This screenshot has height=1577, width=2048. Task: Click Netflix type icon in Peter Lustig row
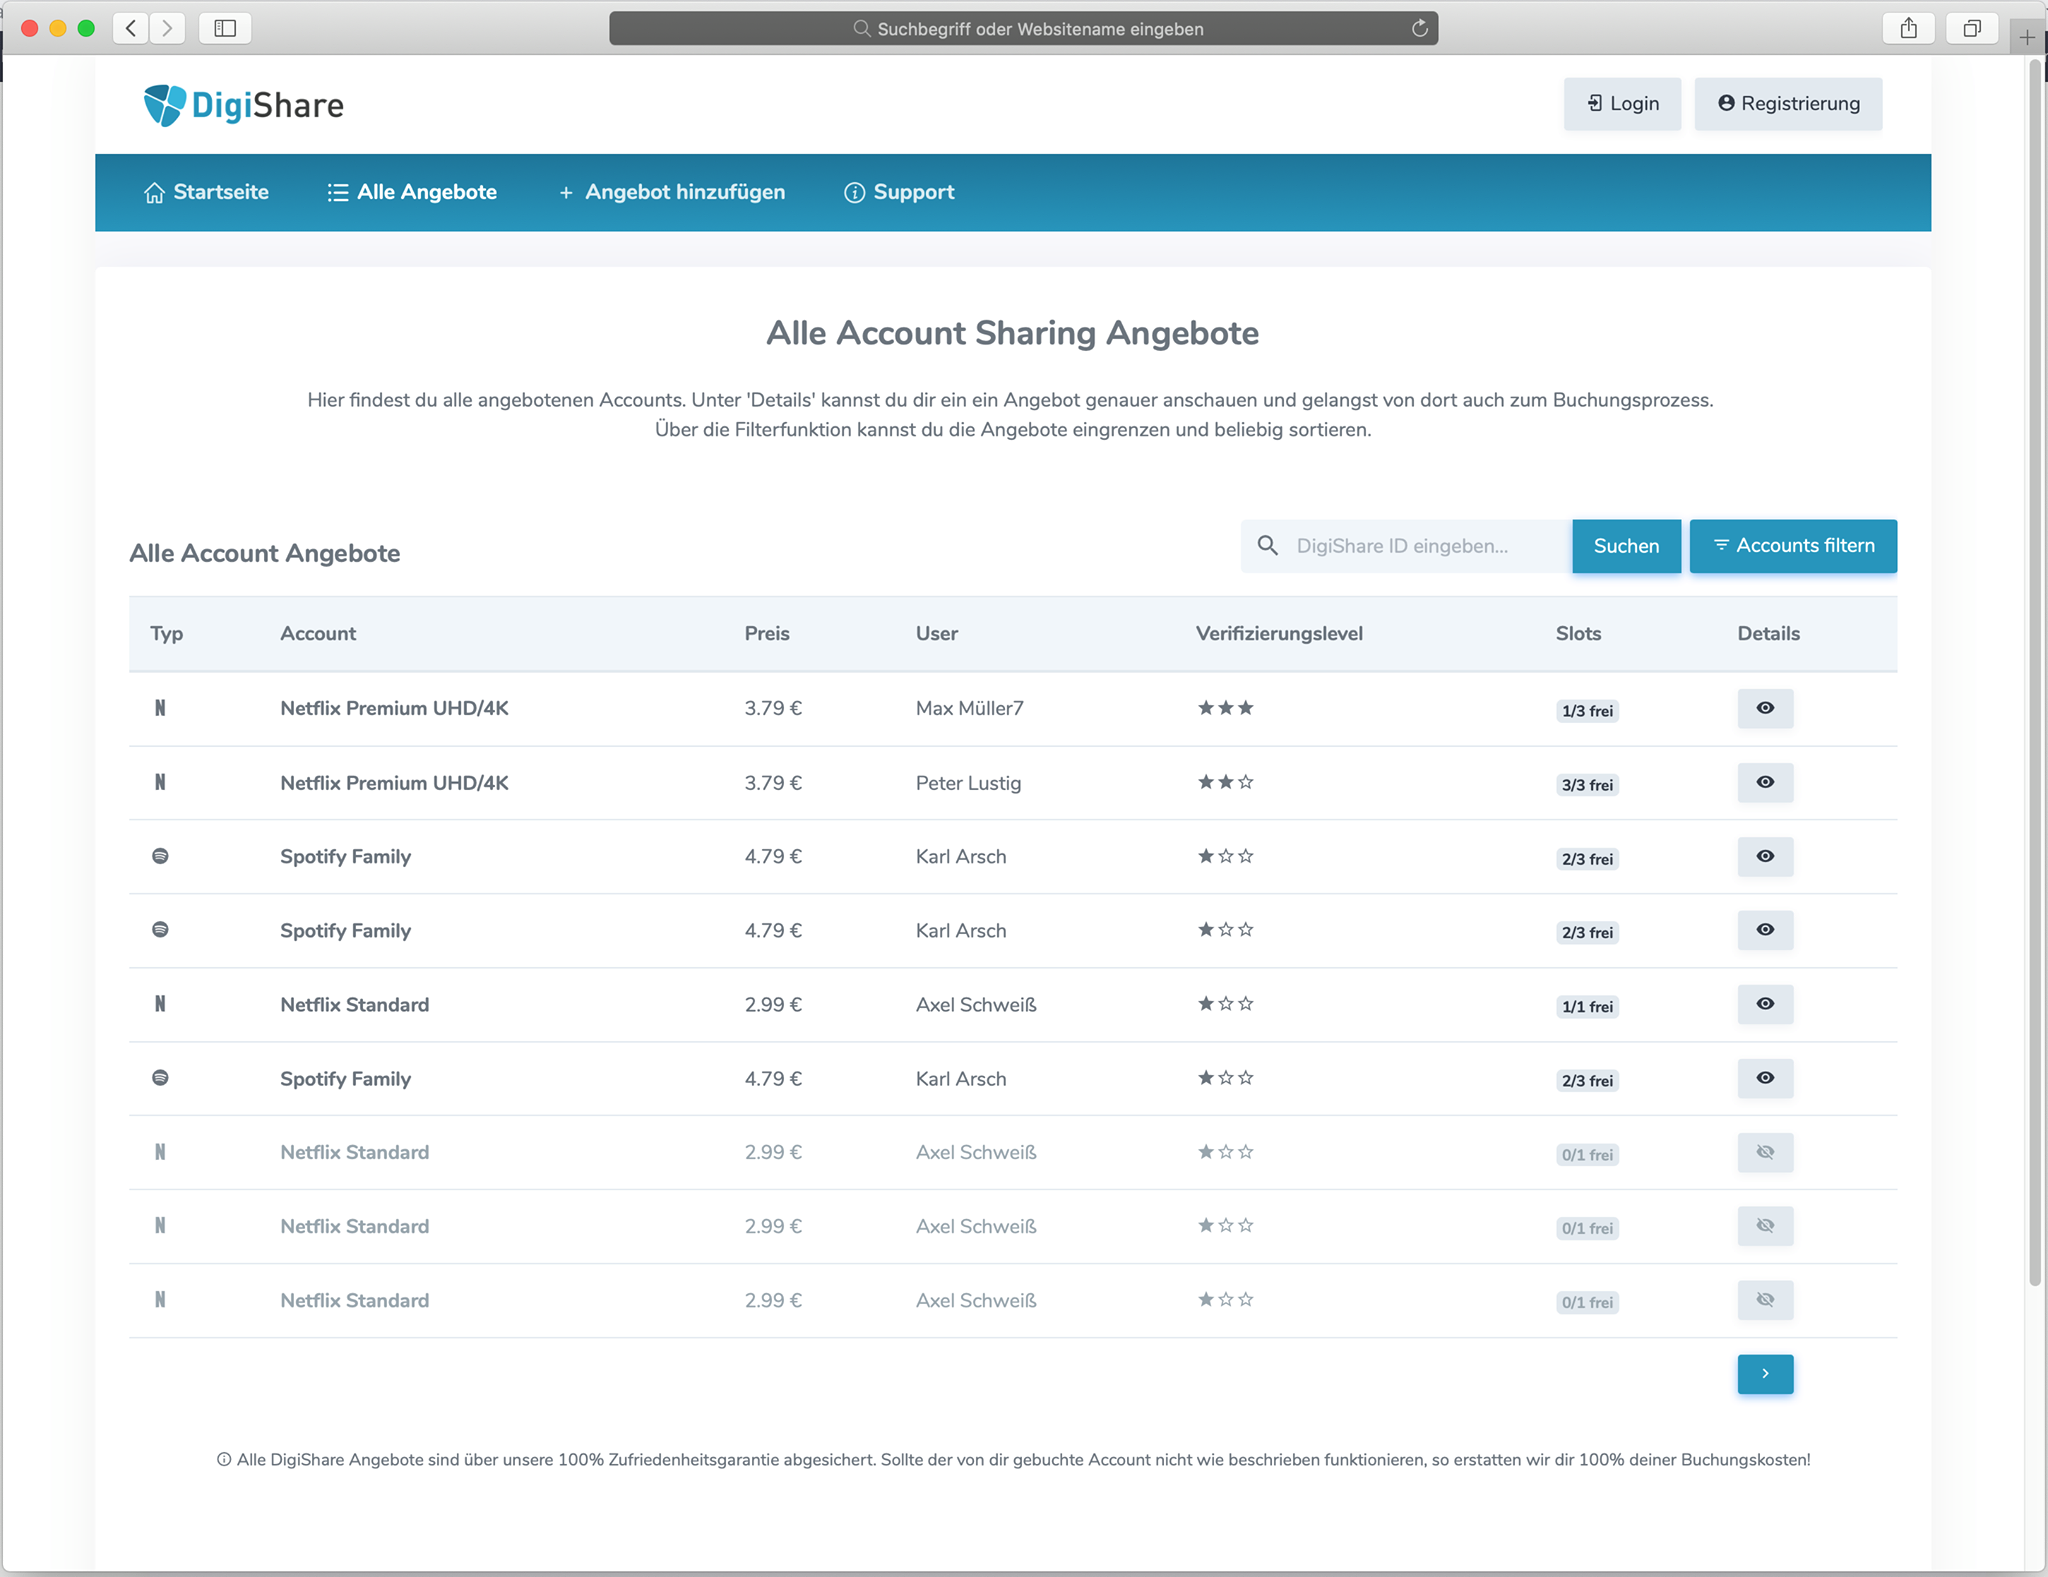click(160, 782)
